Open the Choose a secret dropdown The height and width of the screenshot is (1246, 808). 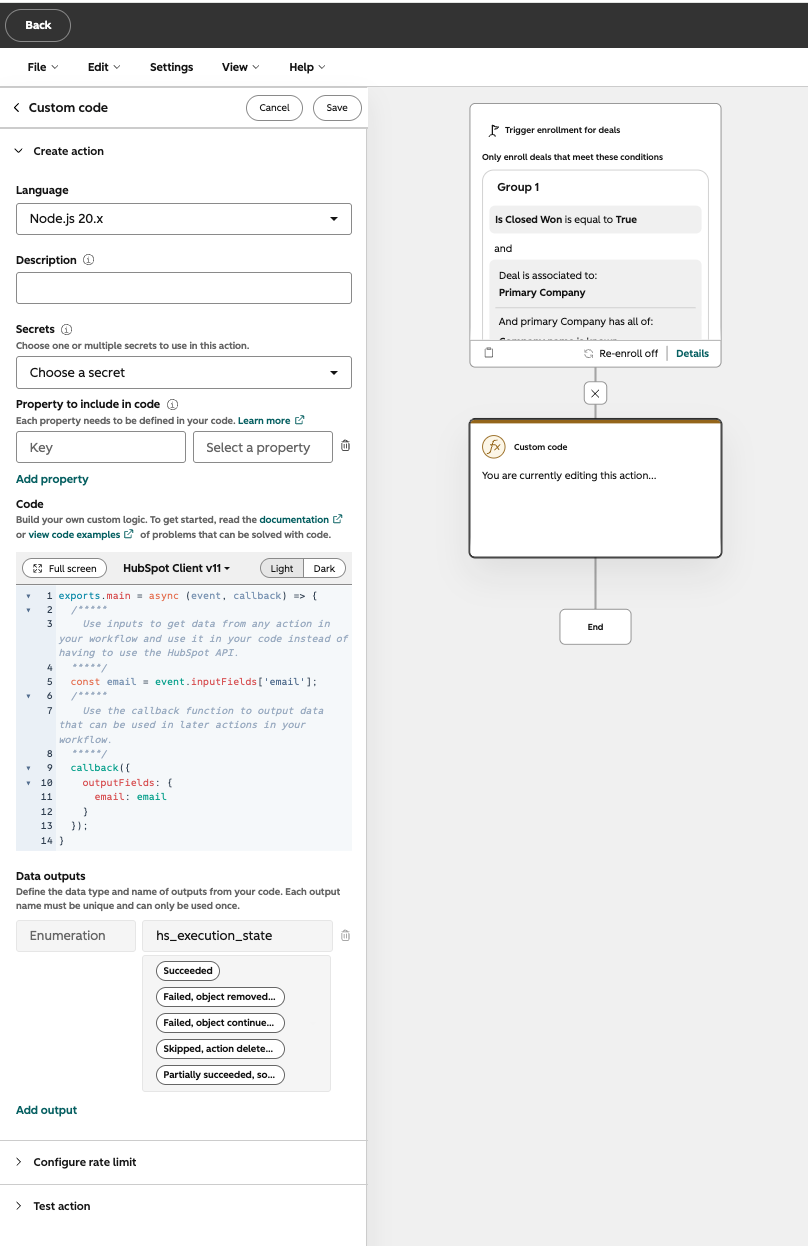pos(184,372)
